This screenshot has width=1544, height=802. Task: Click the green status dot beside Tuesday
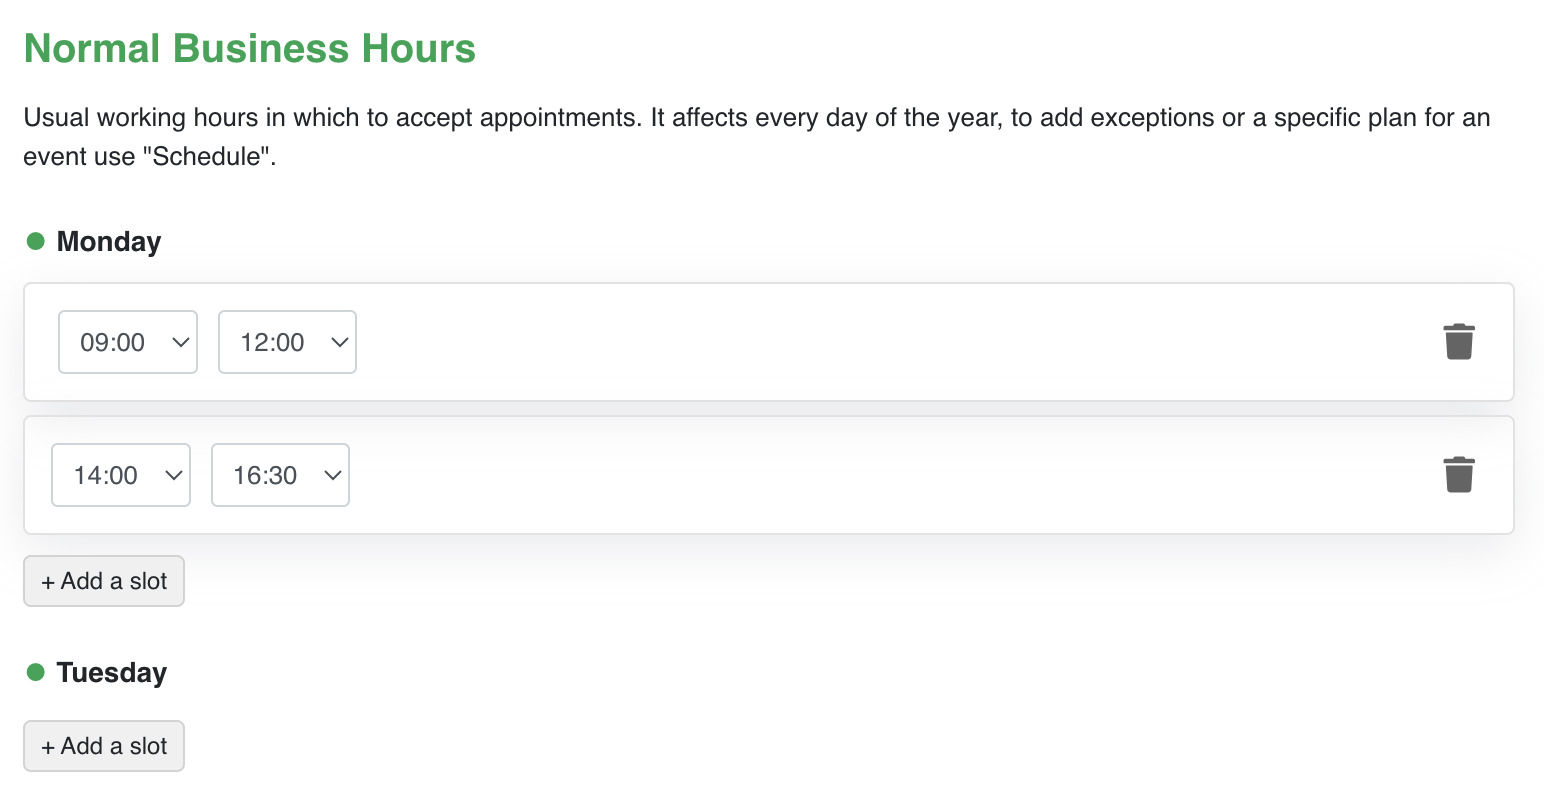click(x=36, y=672)
